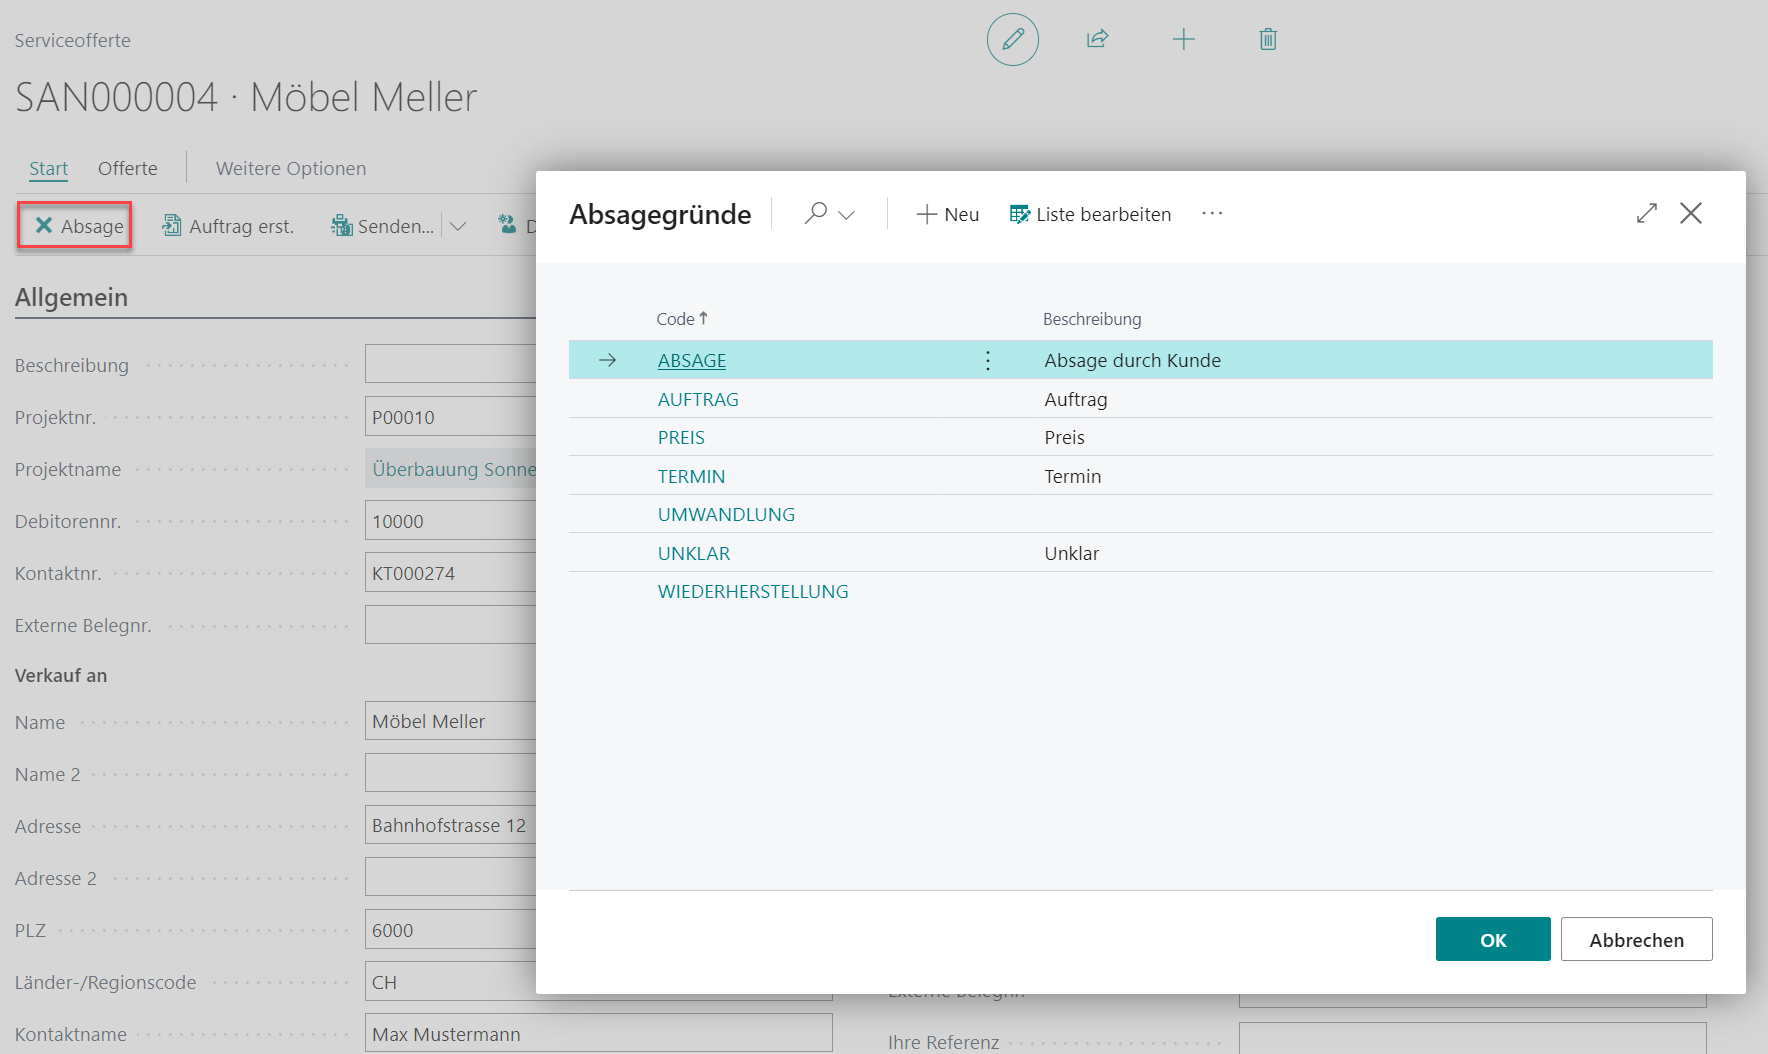The height and width of the screenshot is (1054, 1768).
Task: Open the ABSAGE code link
Action: coord(691,360)
